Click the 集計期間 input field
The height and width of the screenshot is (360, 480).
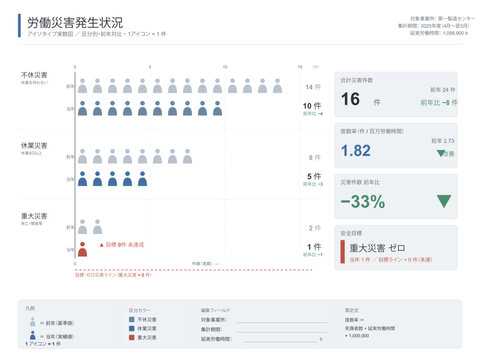coord(282,329)
